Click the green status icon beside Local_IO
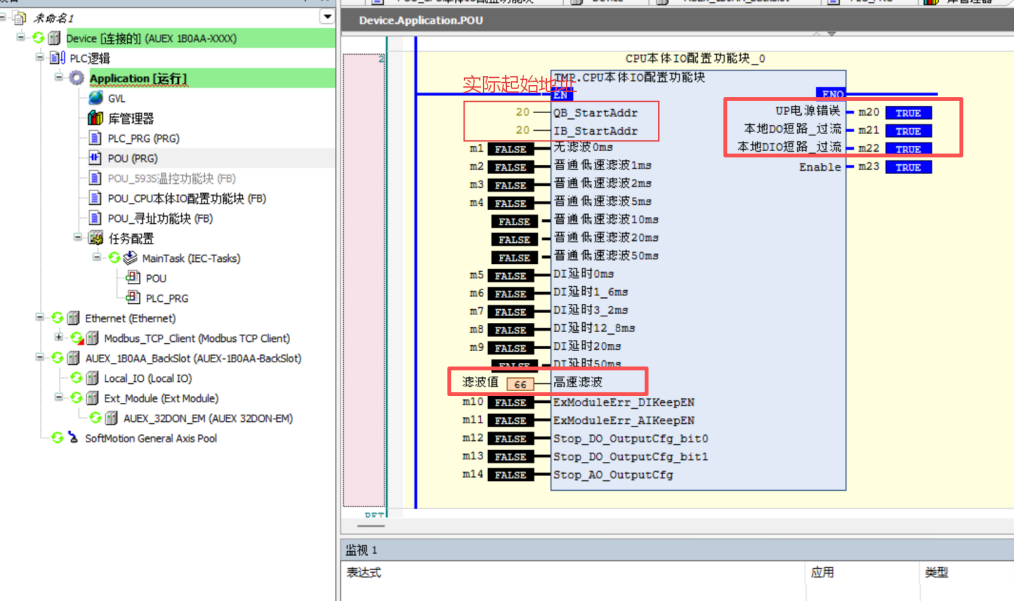The image size is (1014, 601). click(x=76, y=378)
